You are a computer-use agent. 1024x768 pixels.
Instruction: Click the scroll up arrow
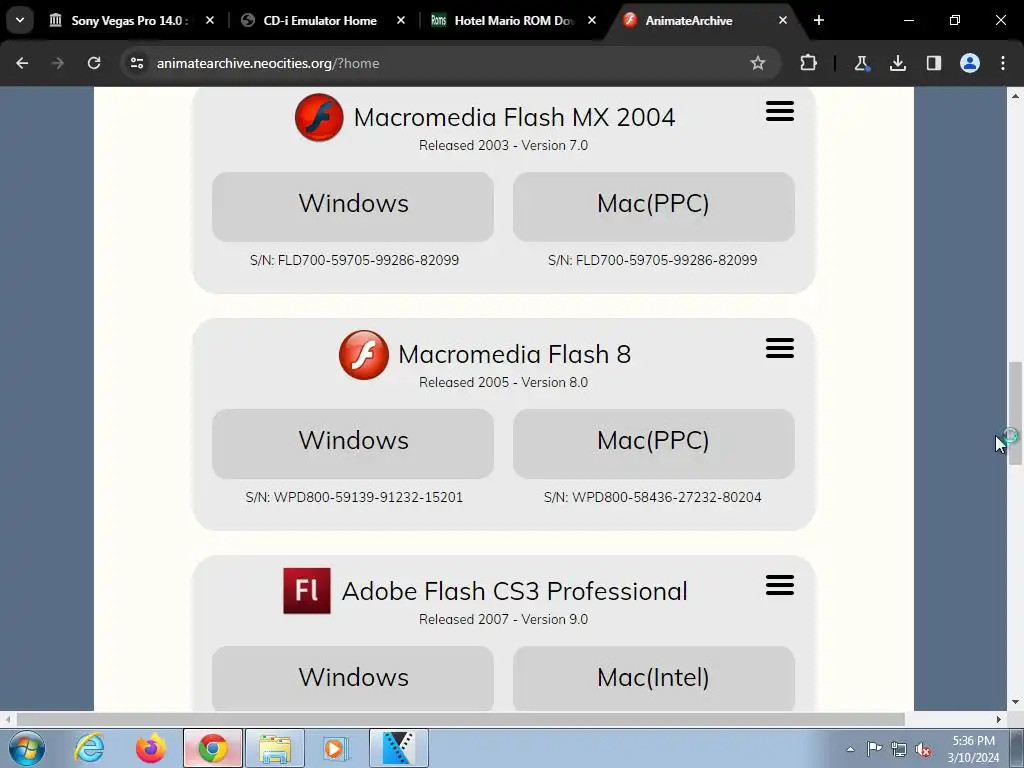click(1016, 96)
